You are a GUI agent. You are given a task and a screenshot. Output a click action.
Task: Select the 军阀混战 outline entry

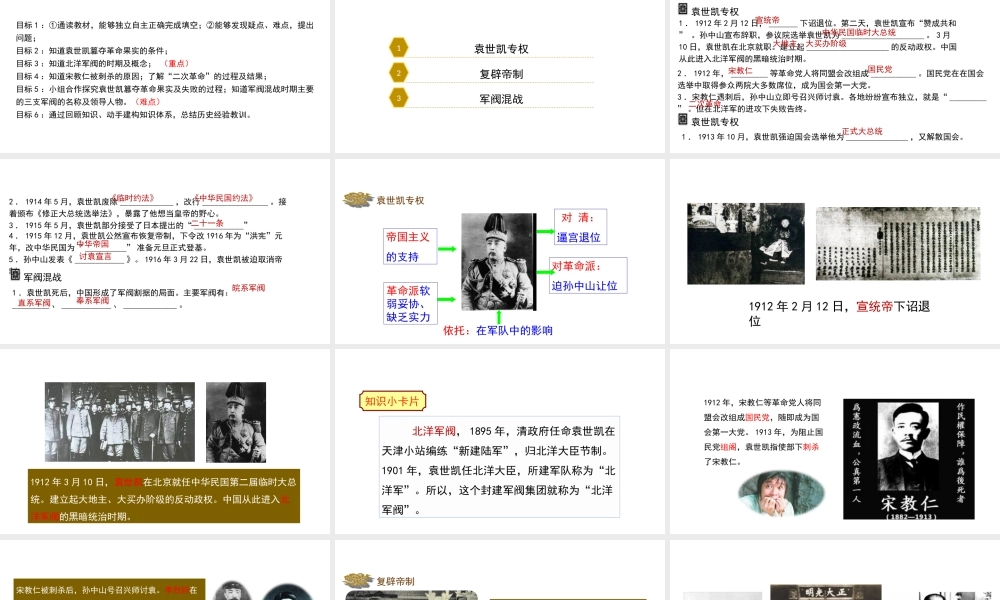click(501, 99)
